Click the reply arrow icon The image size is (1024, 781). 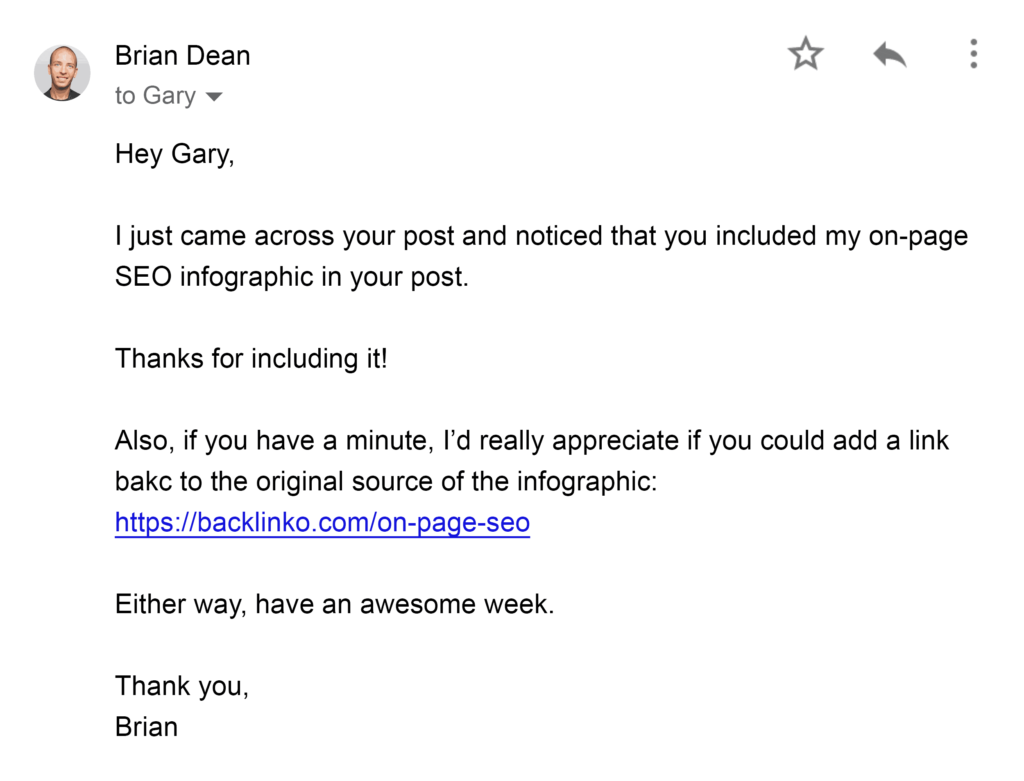coord(889,54)
